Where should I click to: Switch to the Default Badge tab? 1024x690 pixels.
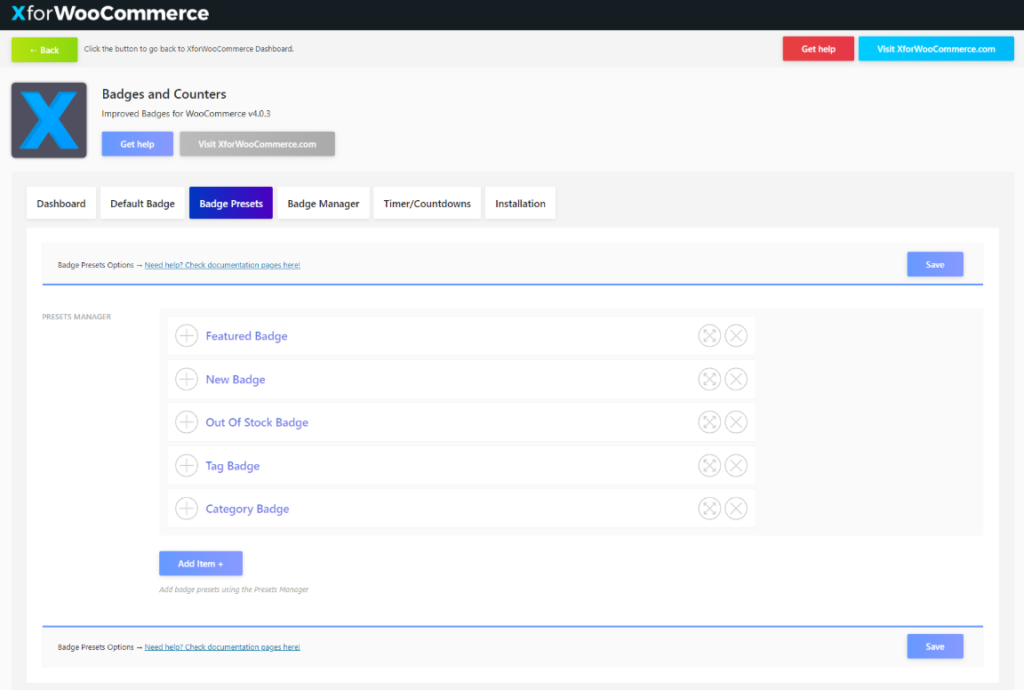tap(142, 203)
